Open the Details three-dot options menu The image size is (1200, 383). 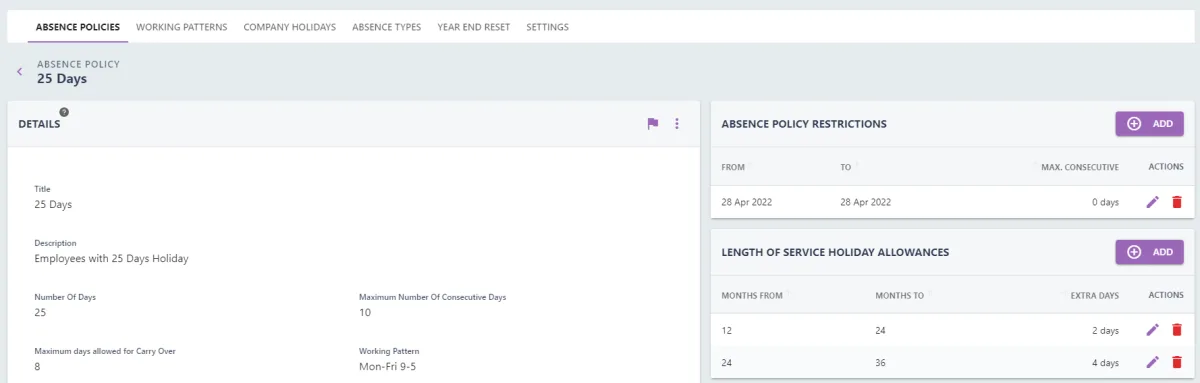[x=677, y=124]
